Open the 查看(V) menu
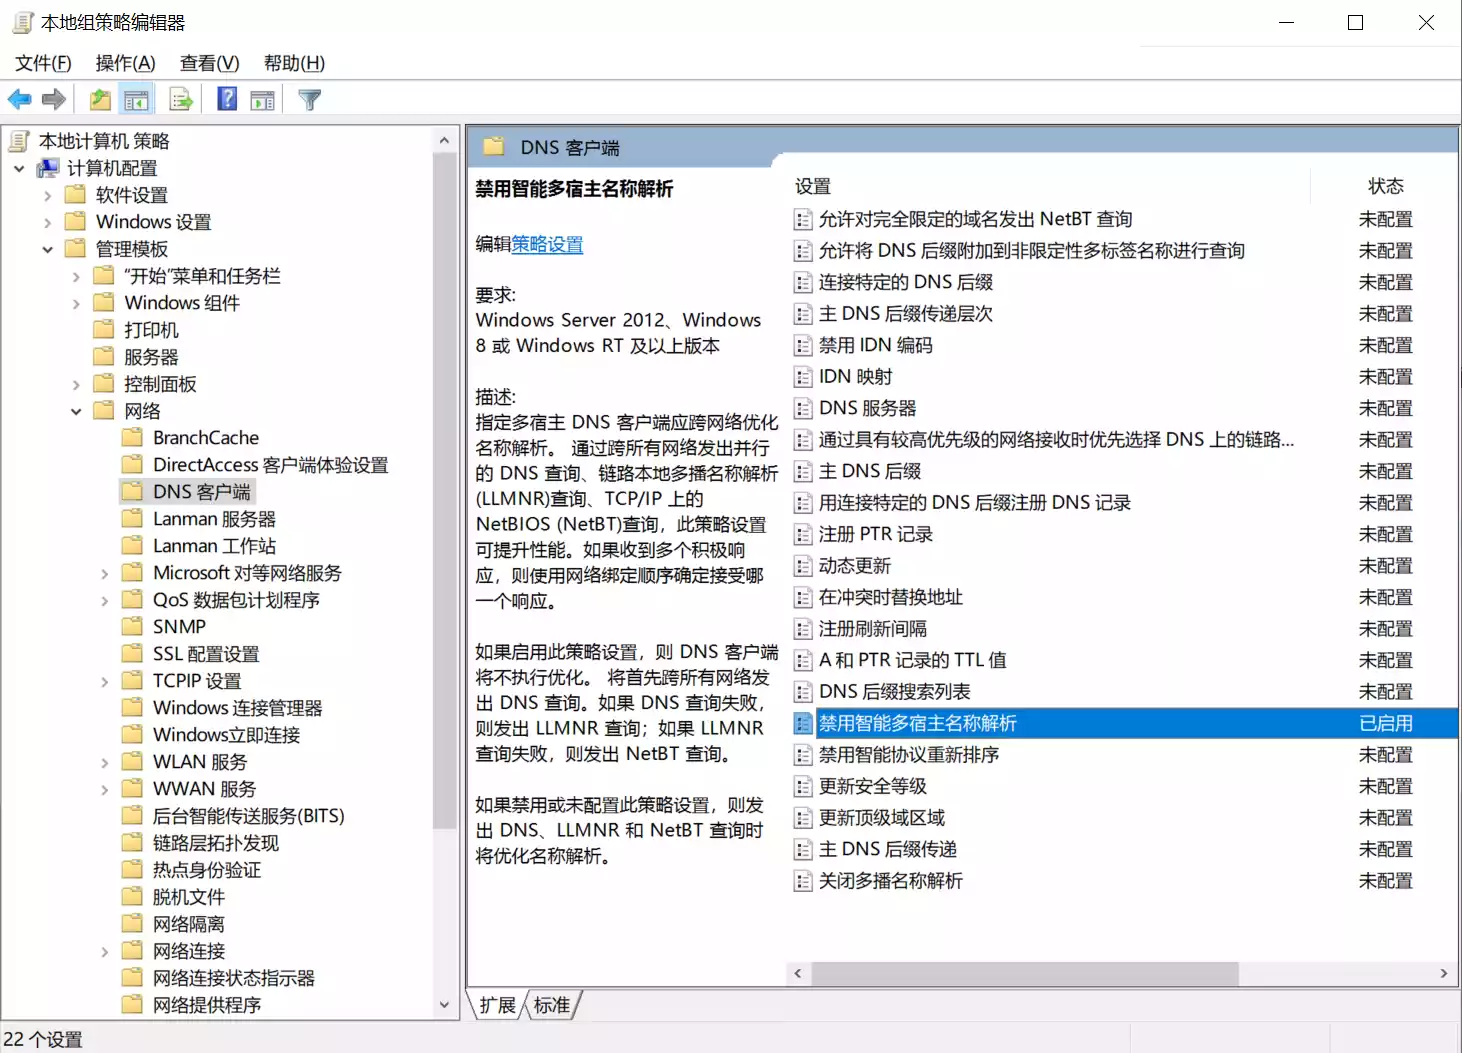 point(209,63)
